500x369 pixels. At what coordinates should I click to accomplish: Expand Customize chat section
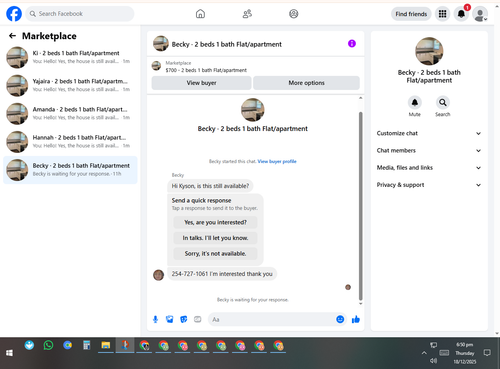point(429,133)
